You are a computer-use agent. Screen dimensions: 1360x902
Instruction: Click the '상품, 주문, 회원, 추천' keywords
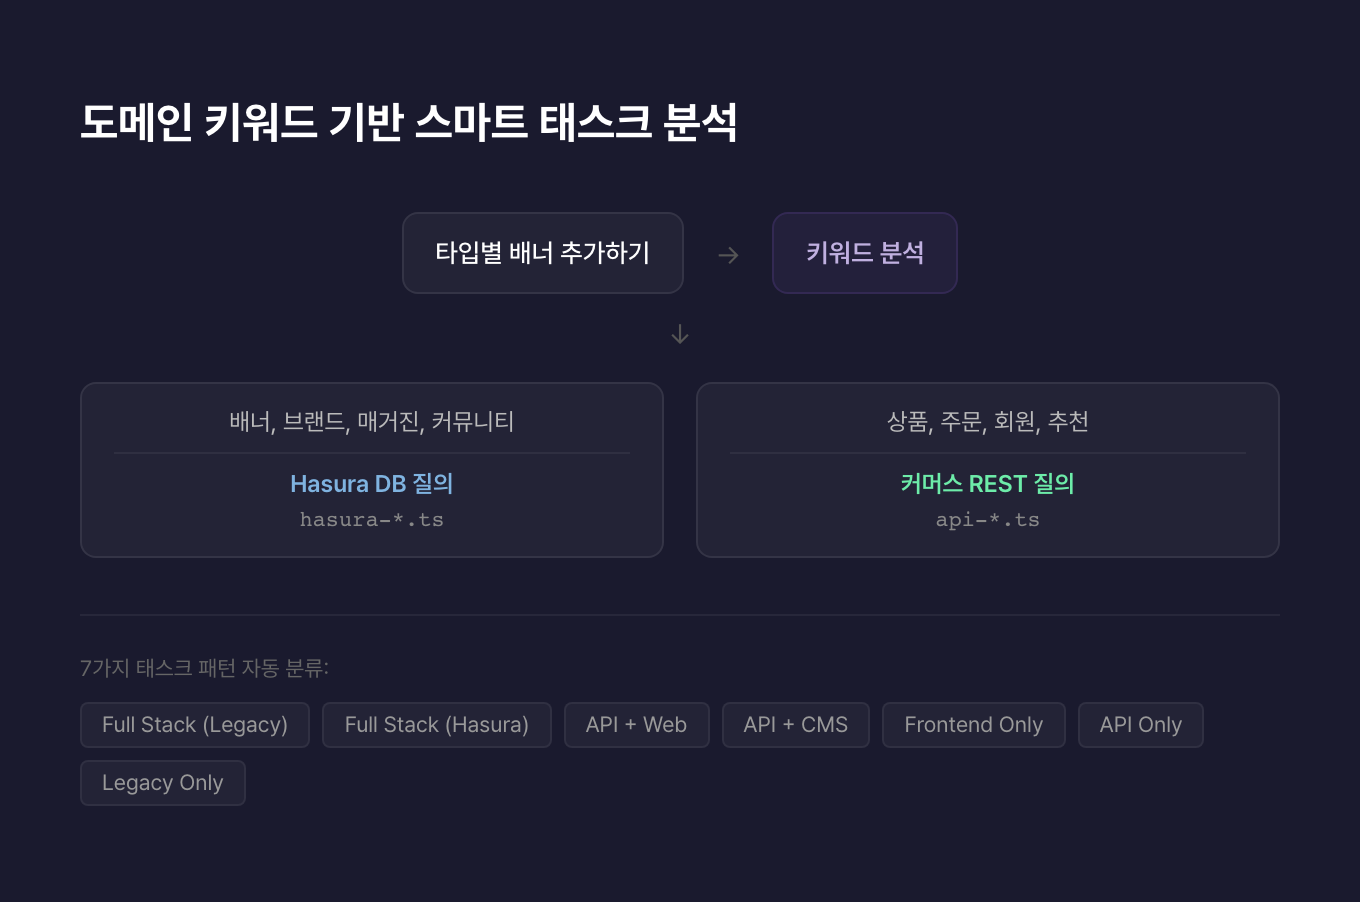(x=987, y=422)
